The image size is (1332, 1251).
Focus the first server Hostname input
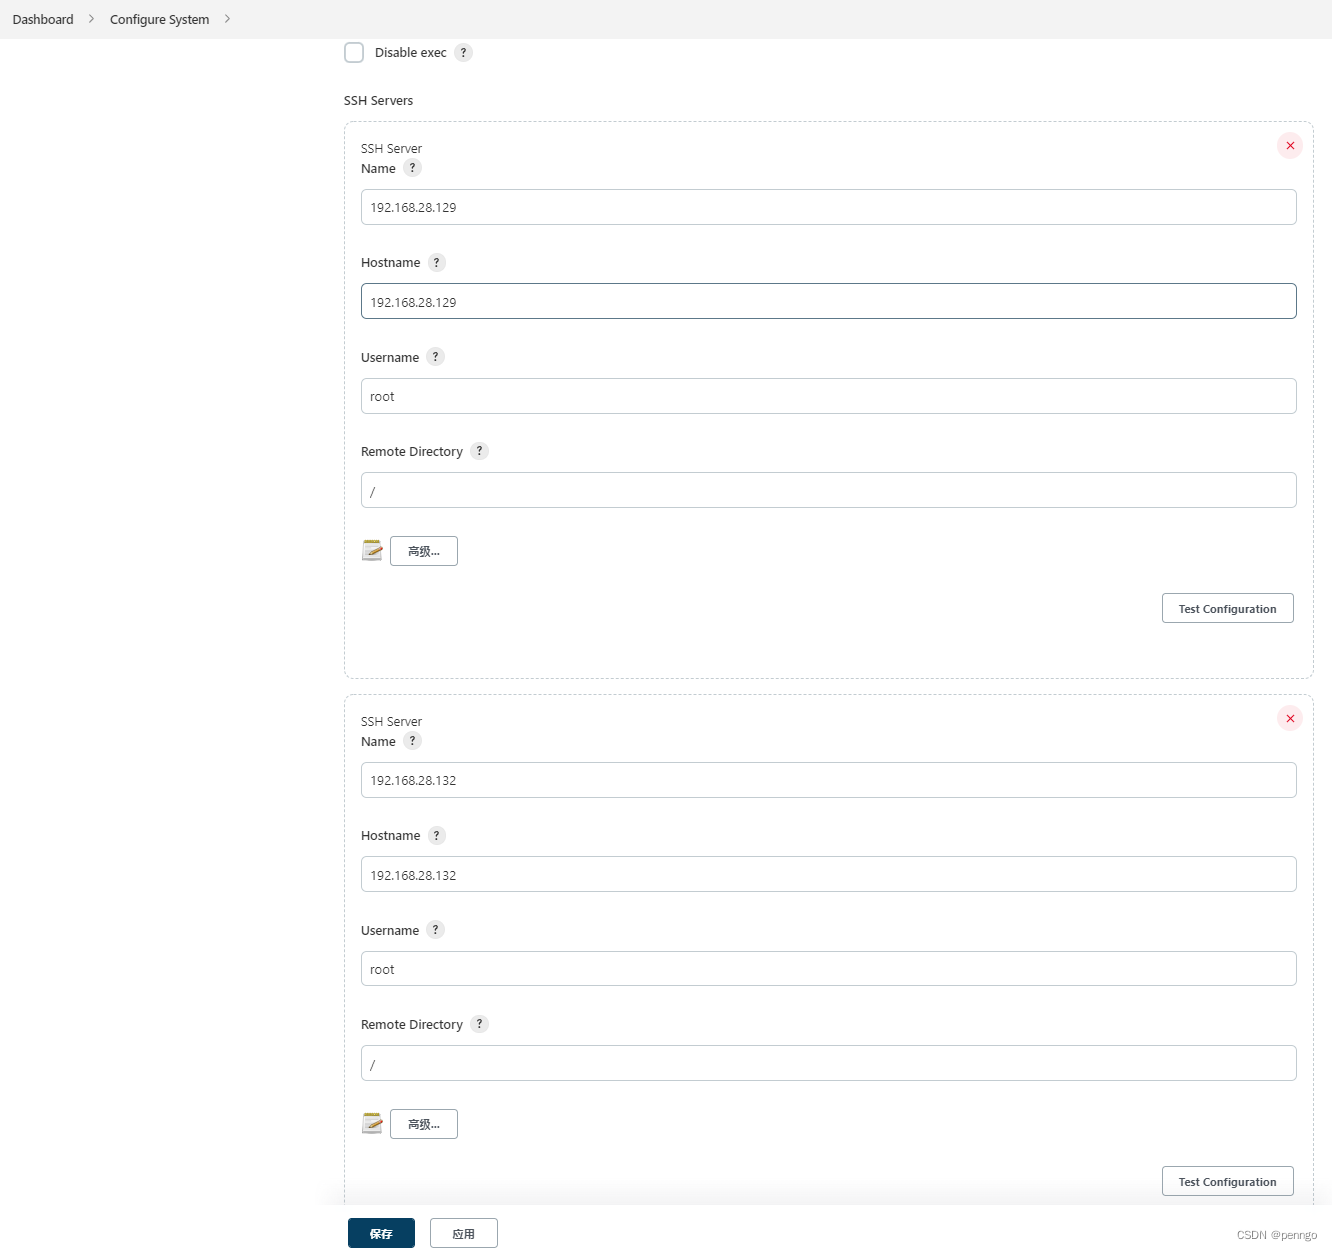tap(828, 301)
